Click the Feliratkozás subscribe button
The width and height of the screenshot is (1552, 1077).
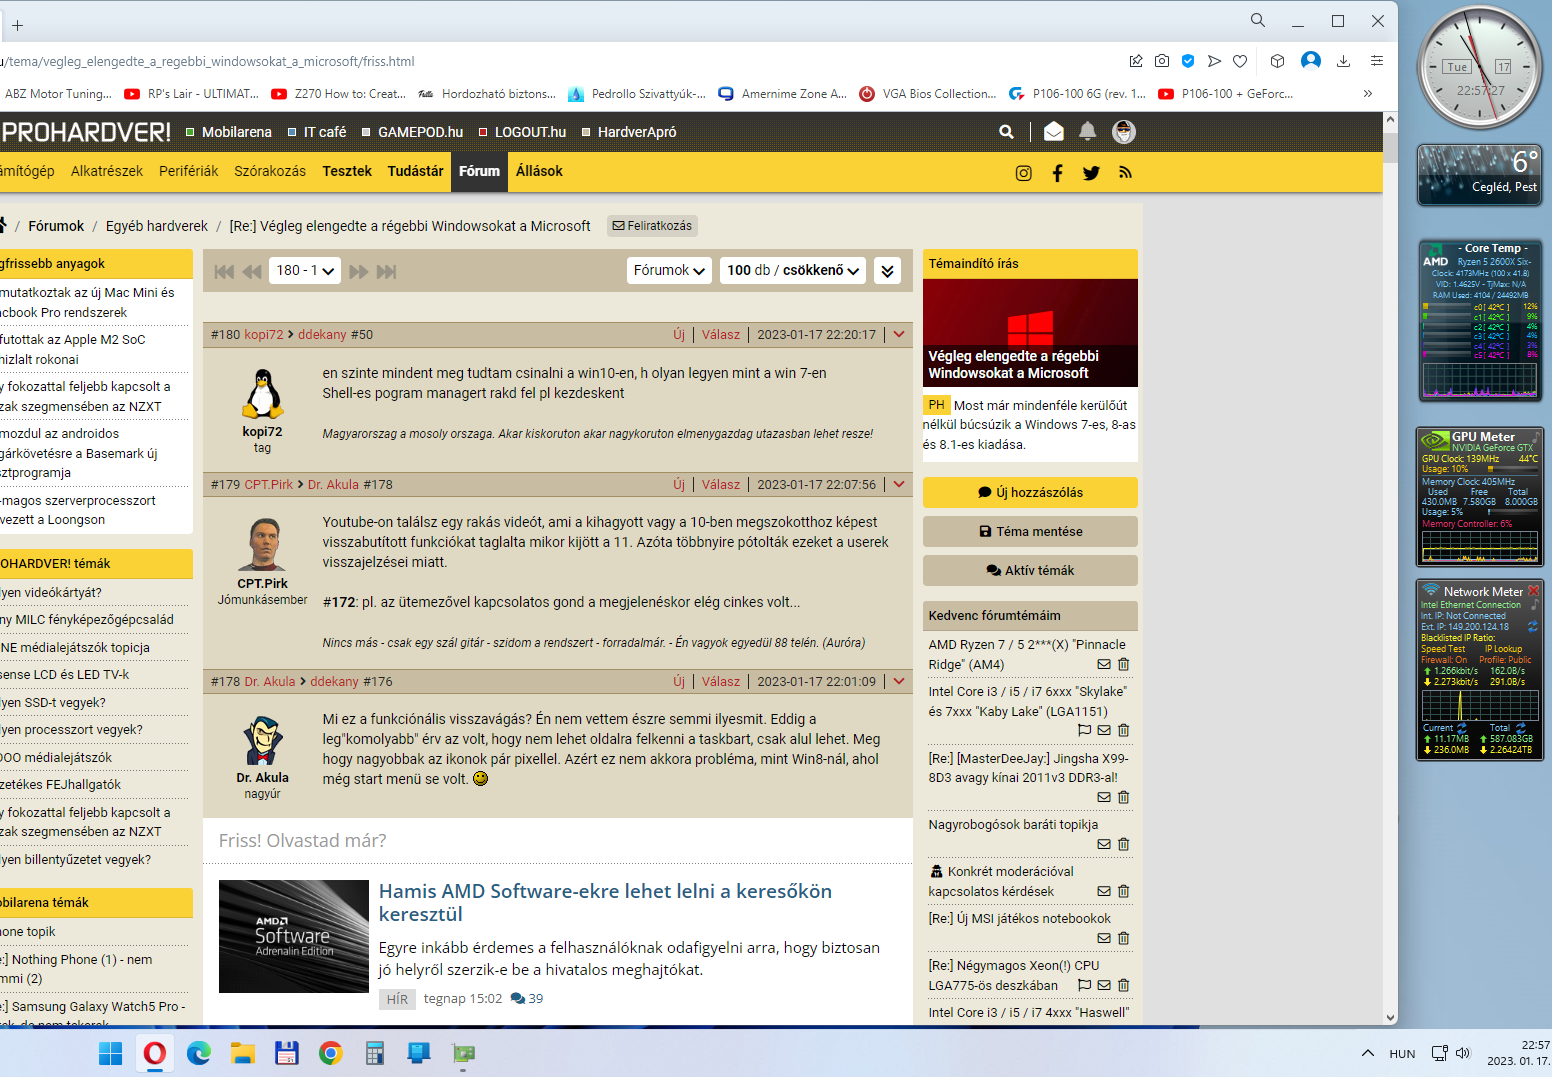(652, 226)
